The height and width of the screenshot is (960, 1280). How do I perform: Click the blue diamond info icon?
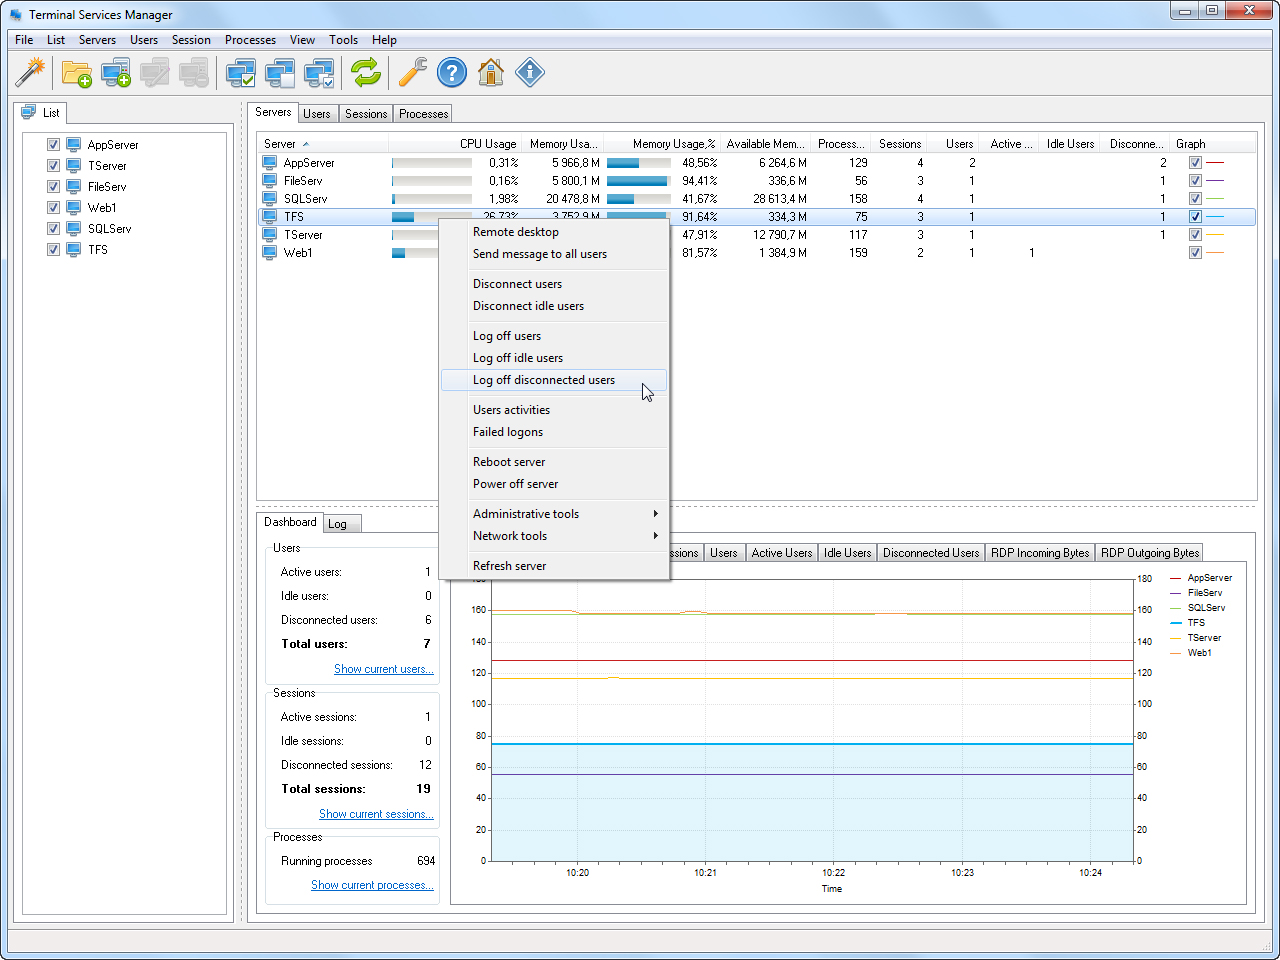[x=530, y=72]
